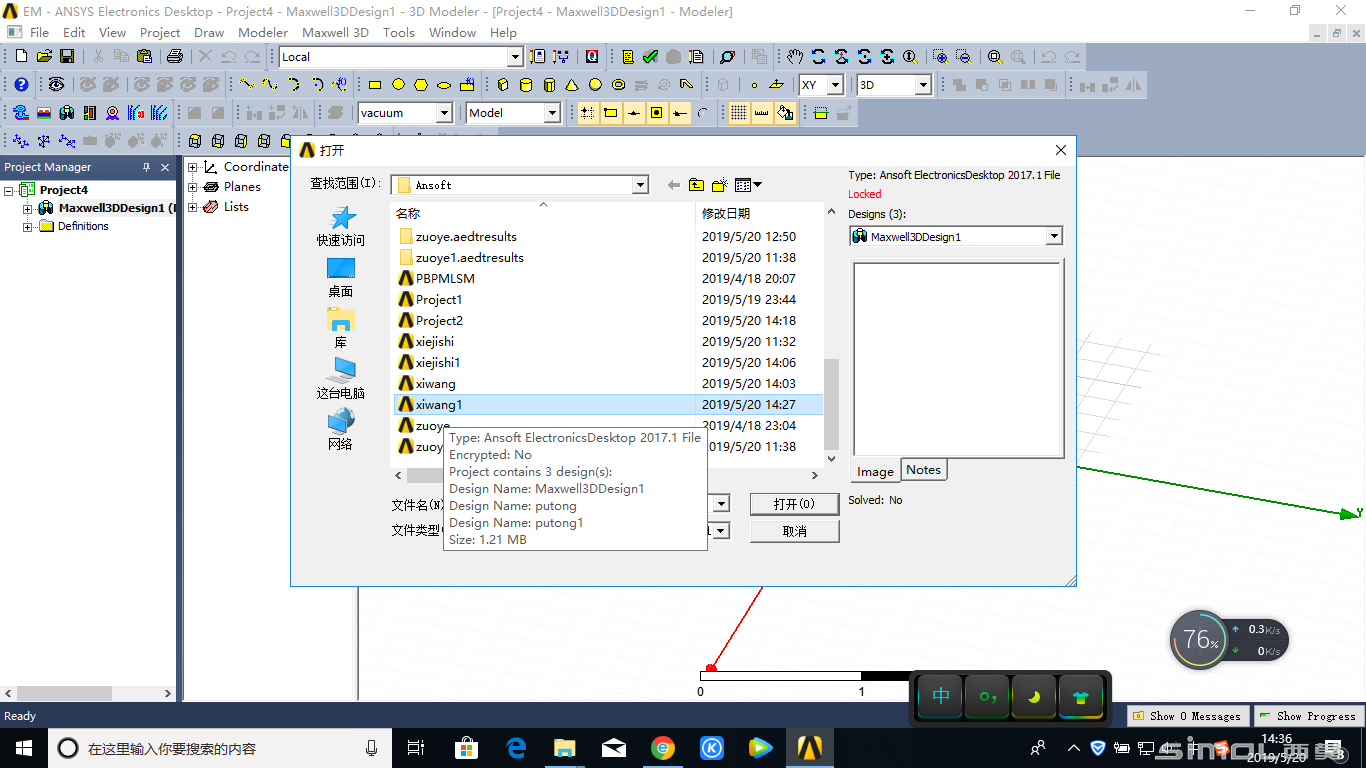Click the 打开(O) open button
Viewport: 1366px width, 768px height.
click(x=794, y=504)
